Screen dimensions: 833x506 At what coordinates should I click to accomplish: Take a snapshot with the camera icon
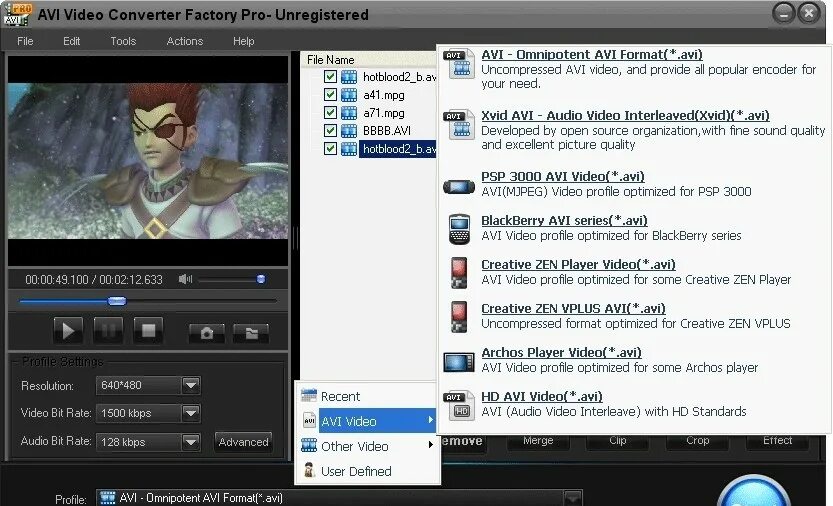point(207,333)
